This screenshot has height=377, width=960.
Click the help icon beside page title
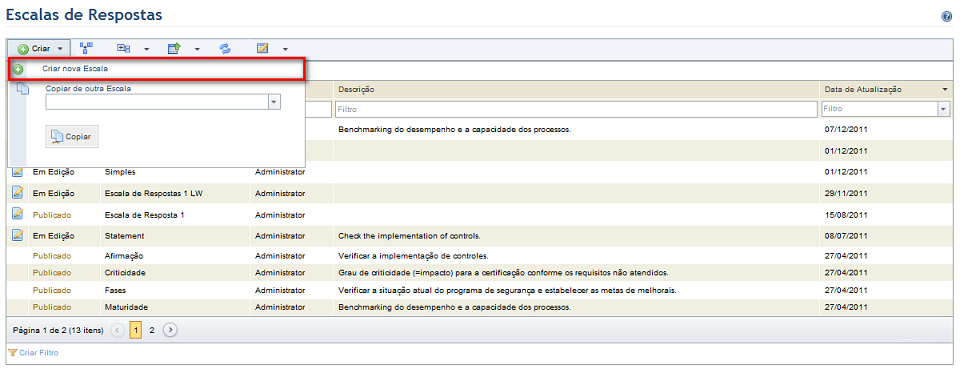[947, 17]
